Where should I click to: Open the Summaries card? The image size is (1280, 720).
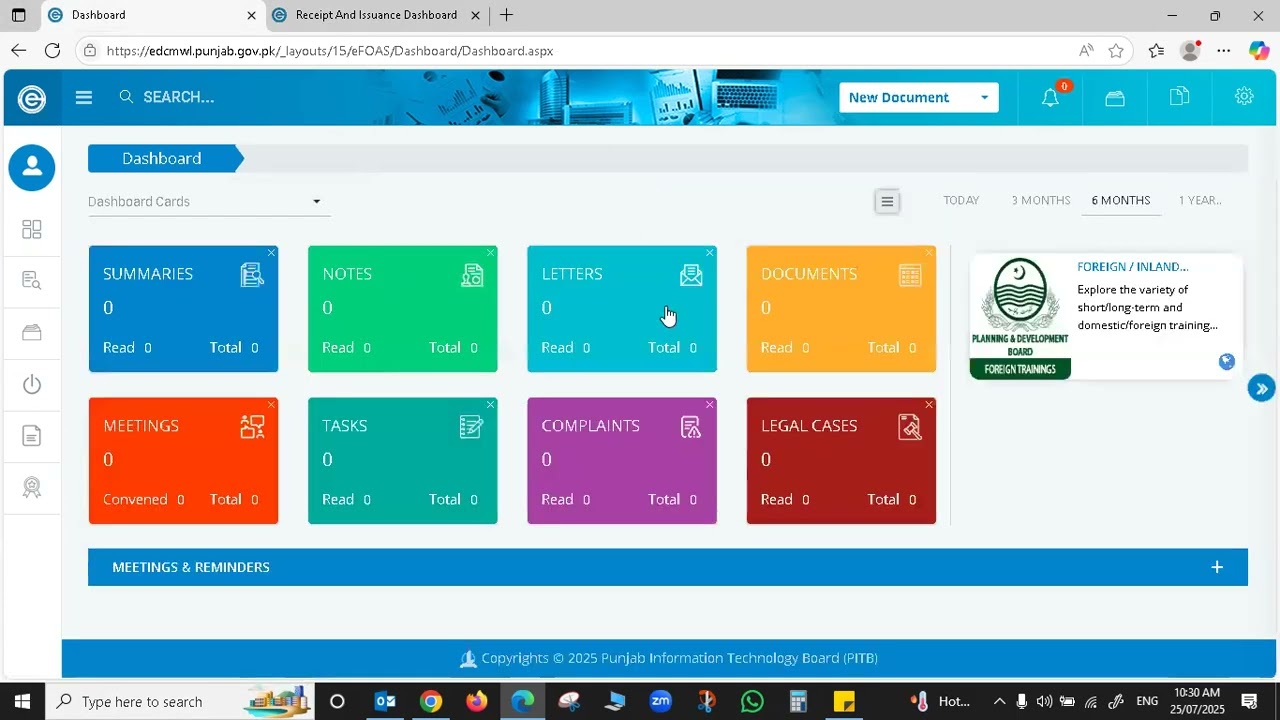pos(183,309)
